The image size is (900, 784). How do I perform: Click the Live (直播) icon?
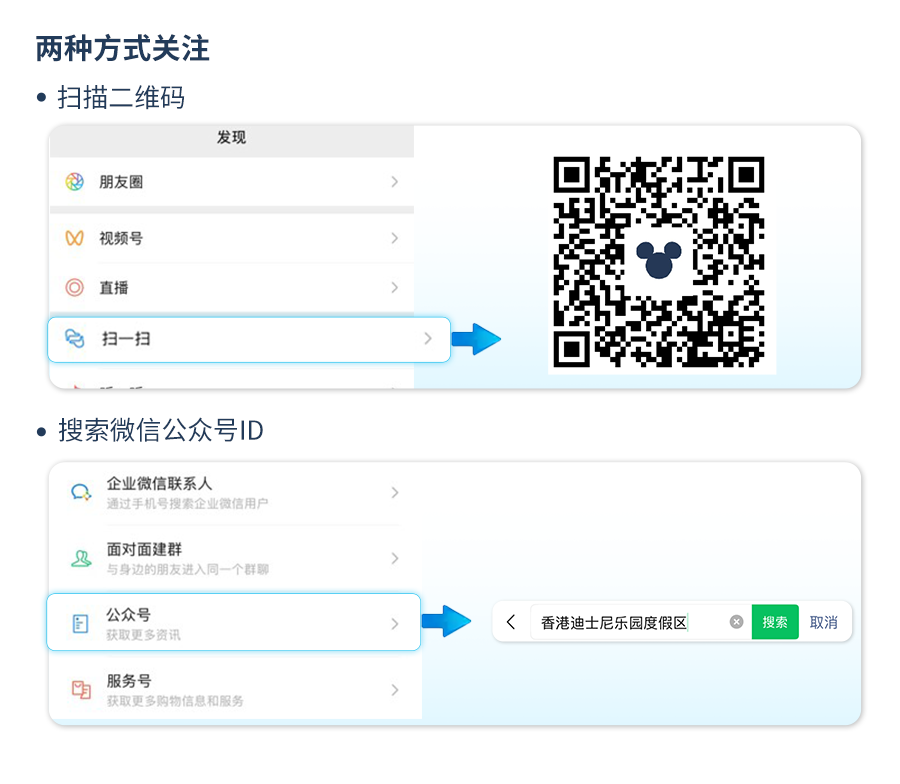[x=72, y=288]
